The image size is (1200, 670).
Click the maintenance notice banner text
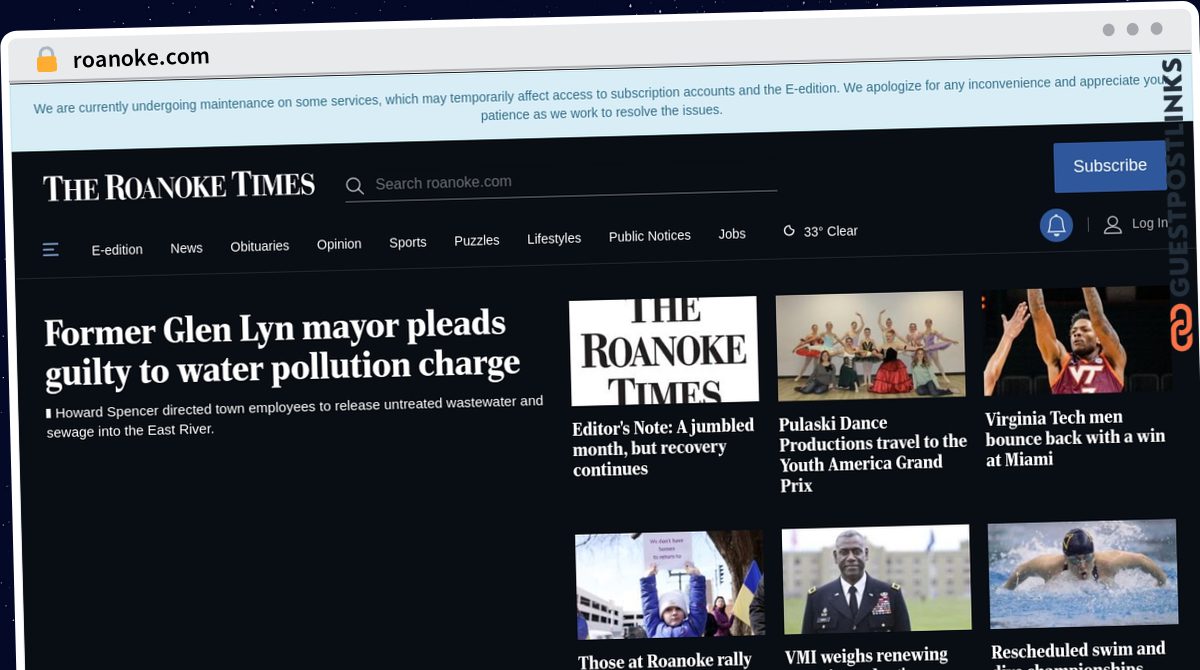600,97
